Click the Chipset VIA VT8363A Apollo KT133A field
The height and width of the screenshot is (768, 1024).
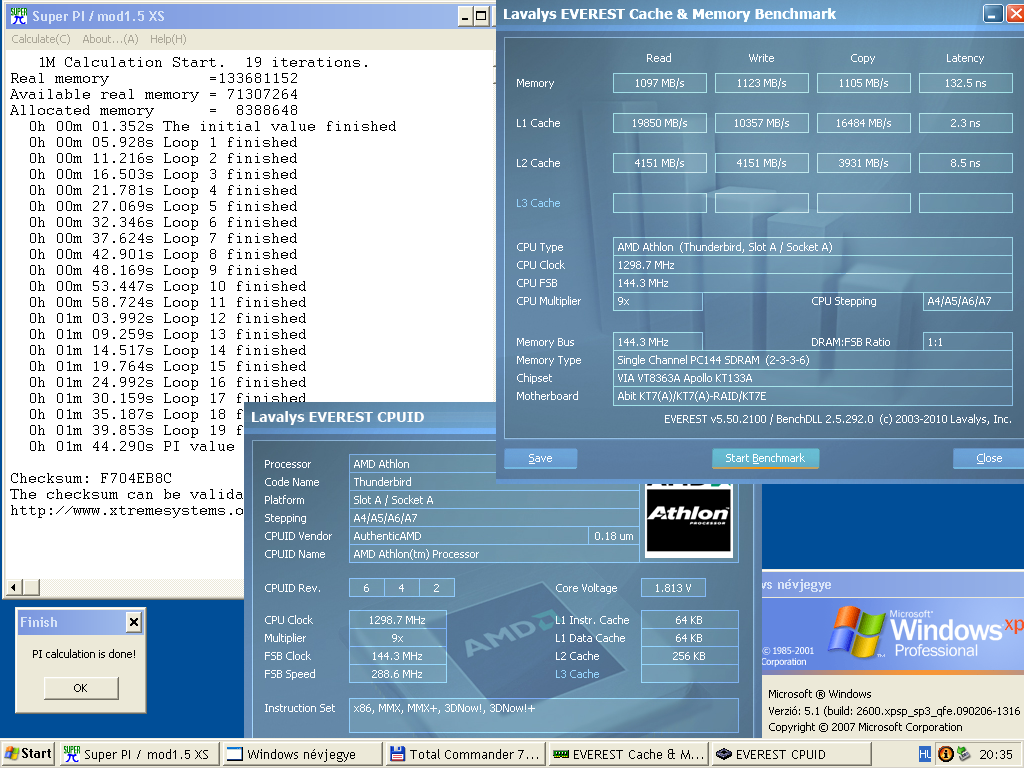point(812,378)
